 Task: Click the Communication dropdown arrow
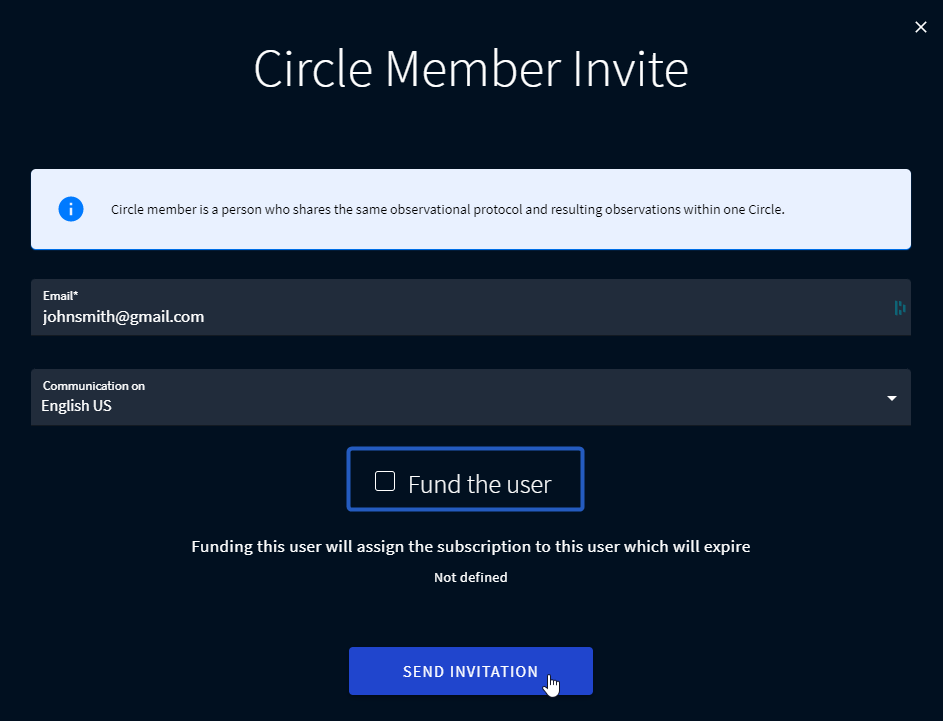tap(891, 398)
